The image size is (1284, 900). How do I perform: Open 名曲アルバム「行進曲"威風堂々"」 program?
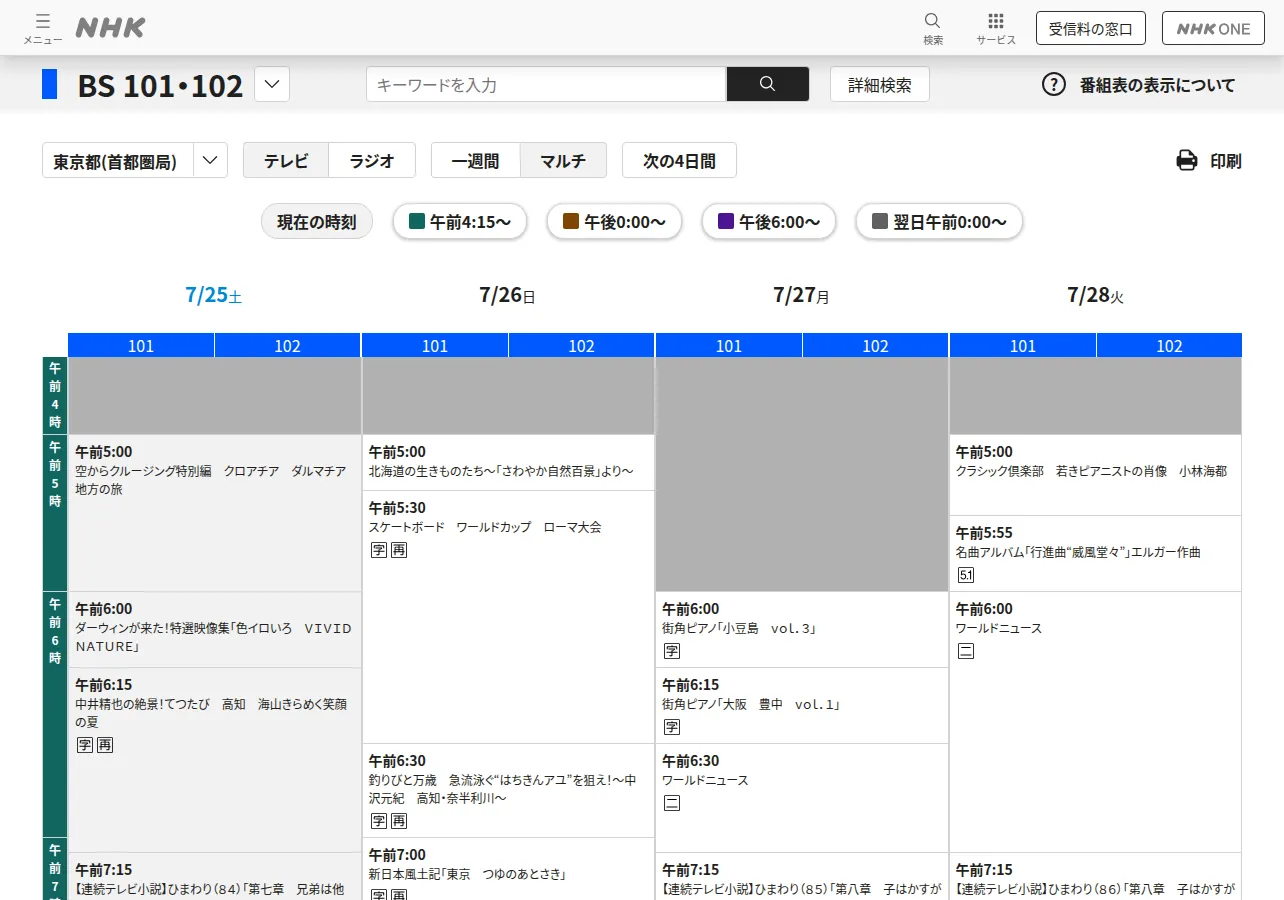[x=1096, y=554]
